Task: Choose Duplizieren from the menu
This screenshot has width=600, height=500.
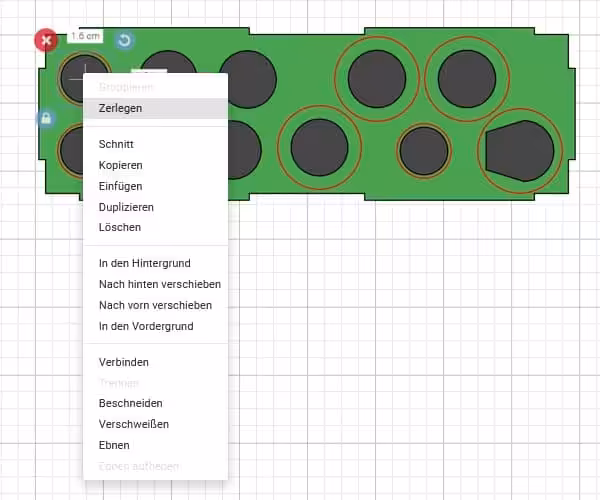Action: [126, 207]
